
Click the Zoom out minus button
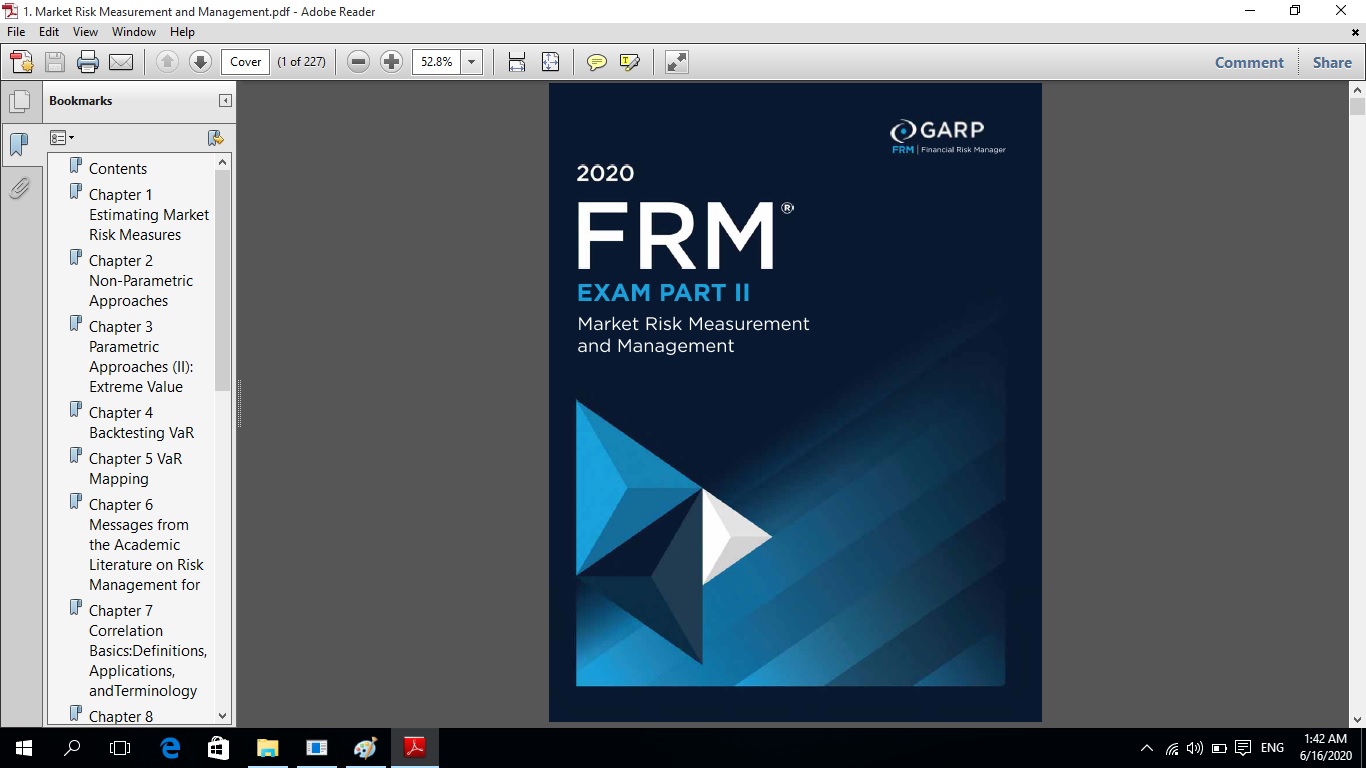point(359,62)
